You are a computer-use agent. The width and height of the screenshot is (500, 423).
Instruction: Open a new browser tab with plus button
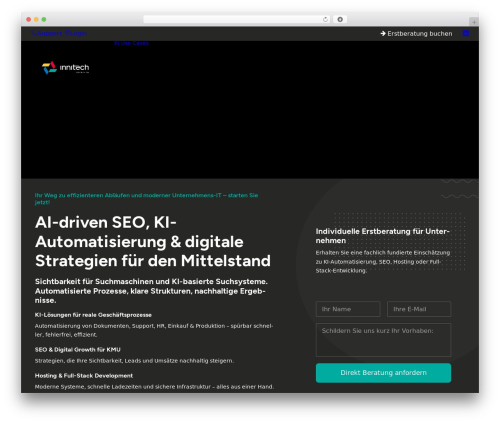point(474,22)
